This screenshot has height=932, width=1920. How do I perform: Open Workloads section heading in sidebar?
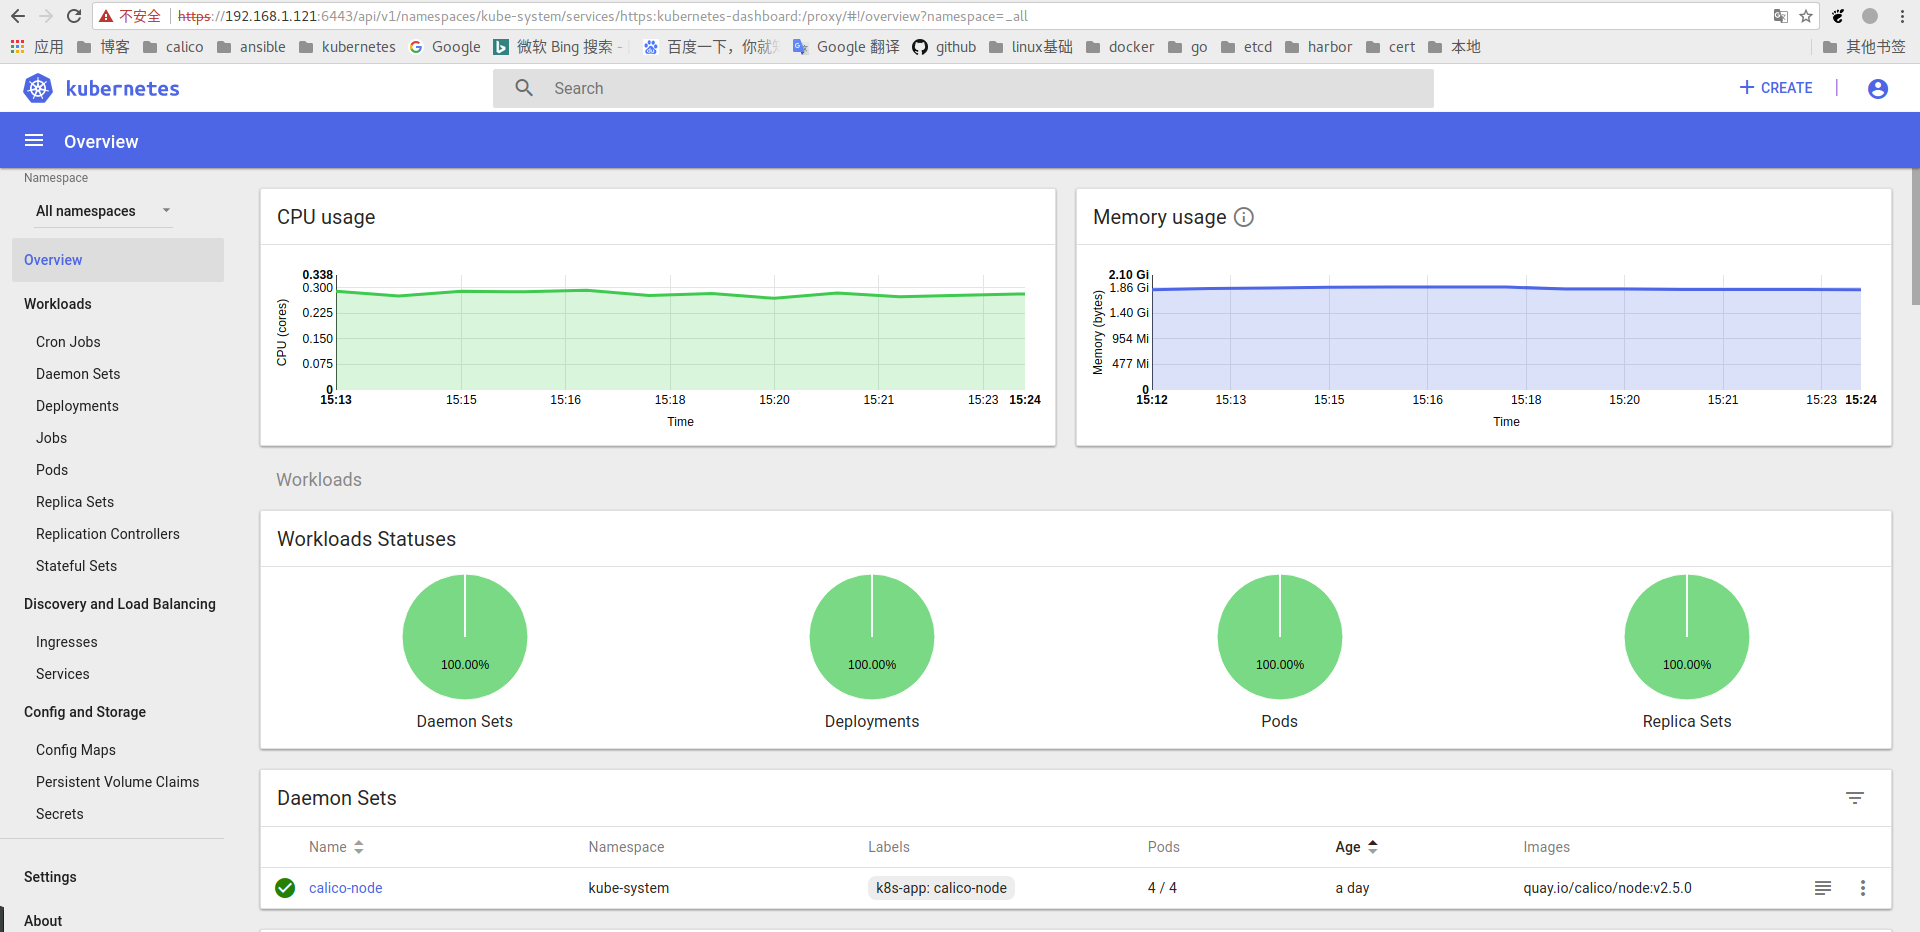tap(58, 304)
